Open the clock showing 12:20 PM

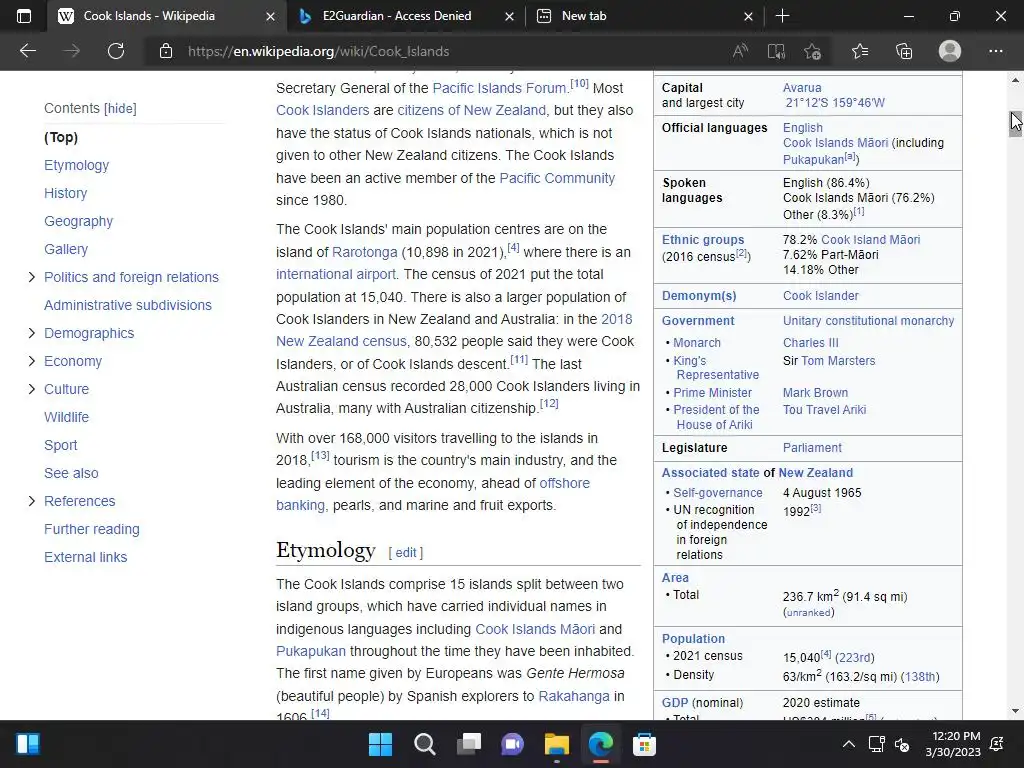pyautogui.click(x=953, y=744)
